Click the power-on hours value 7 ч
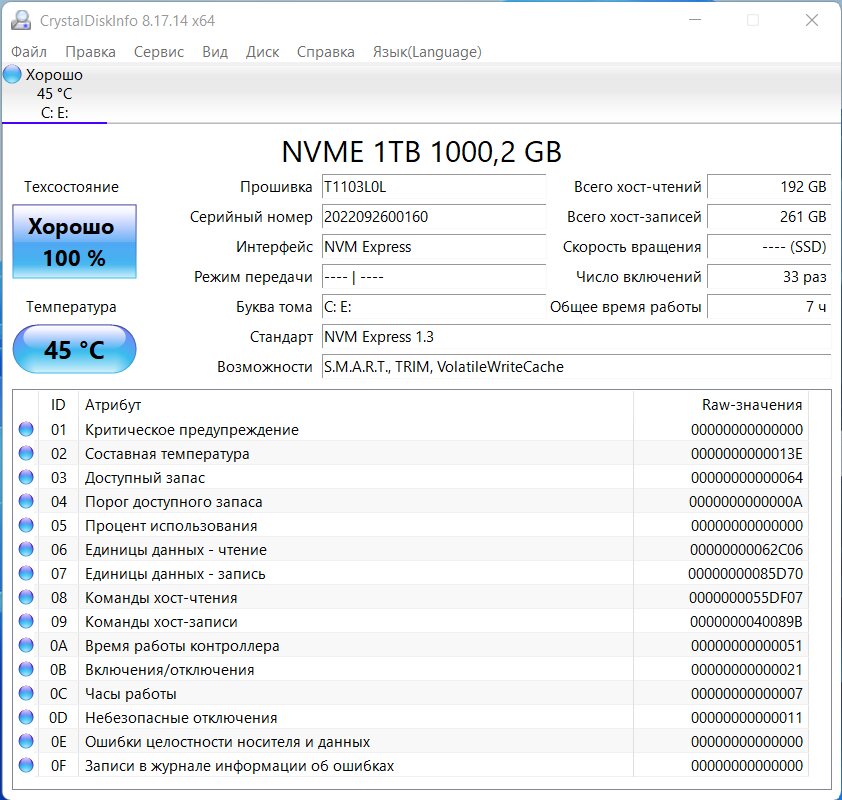Image resolution: width=842 pixels, height=800 pixels. [x=769, y=307]
